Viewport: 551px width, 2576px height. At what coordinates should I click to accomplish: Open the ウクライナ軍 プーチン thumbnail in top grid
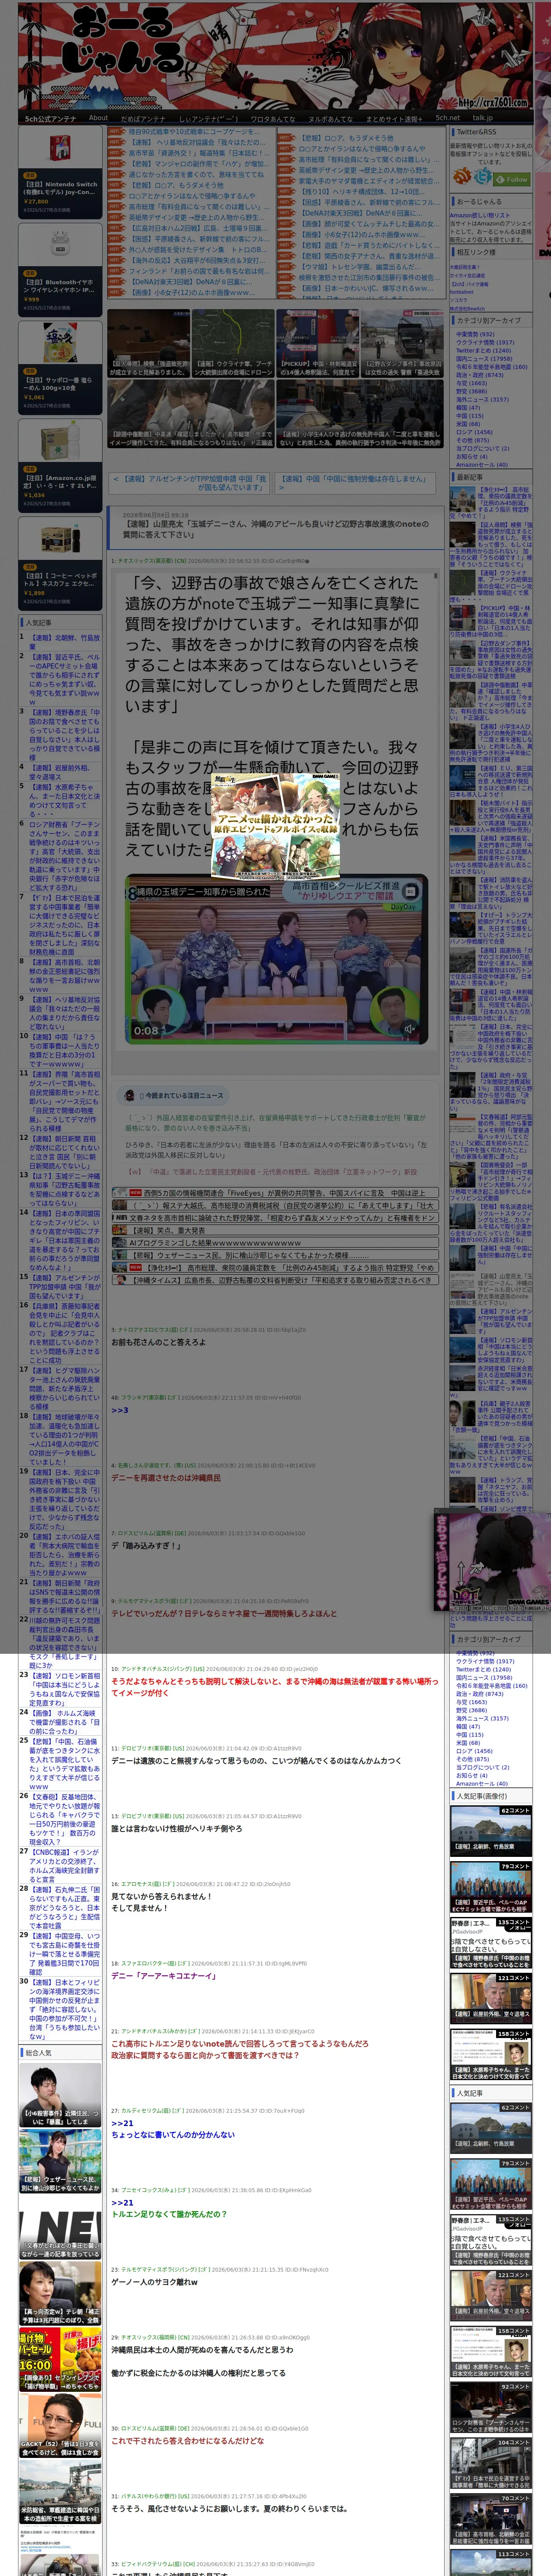click(x=233, y=342)
